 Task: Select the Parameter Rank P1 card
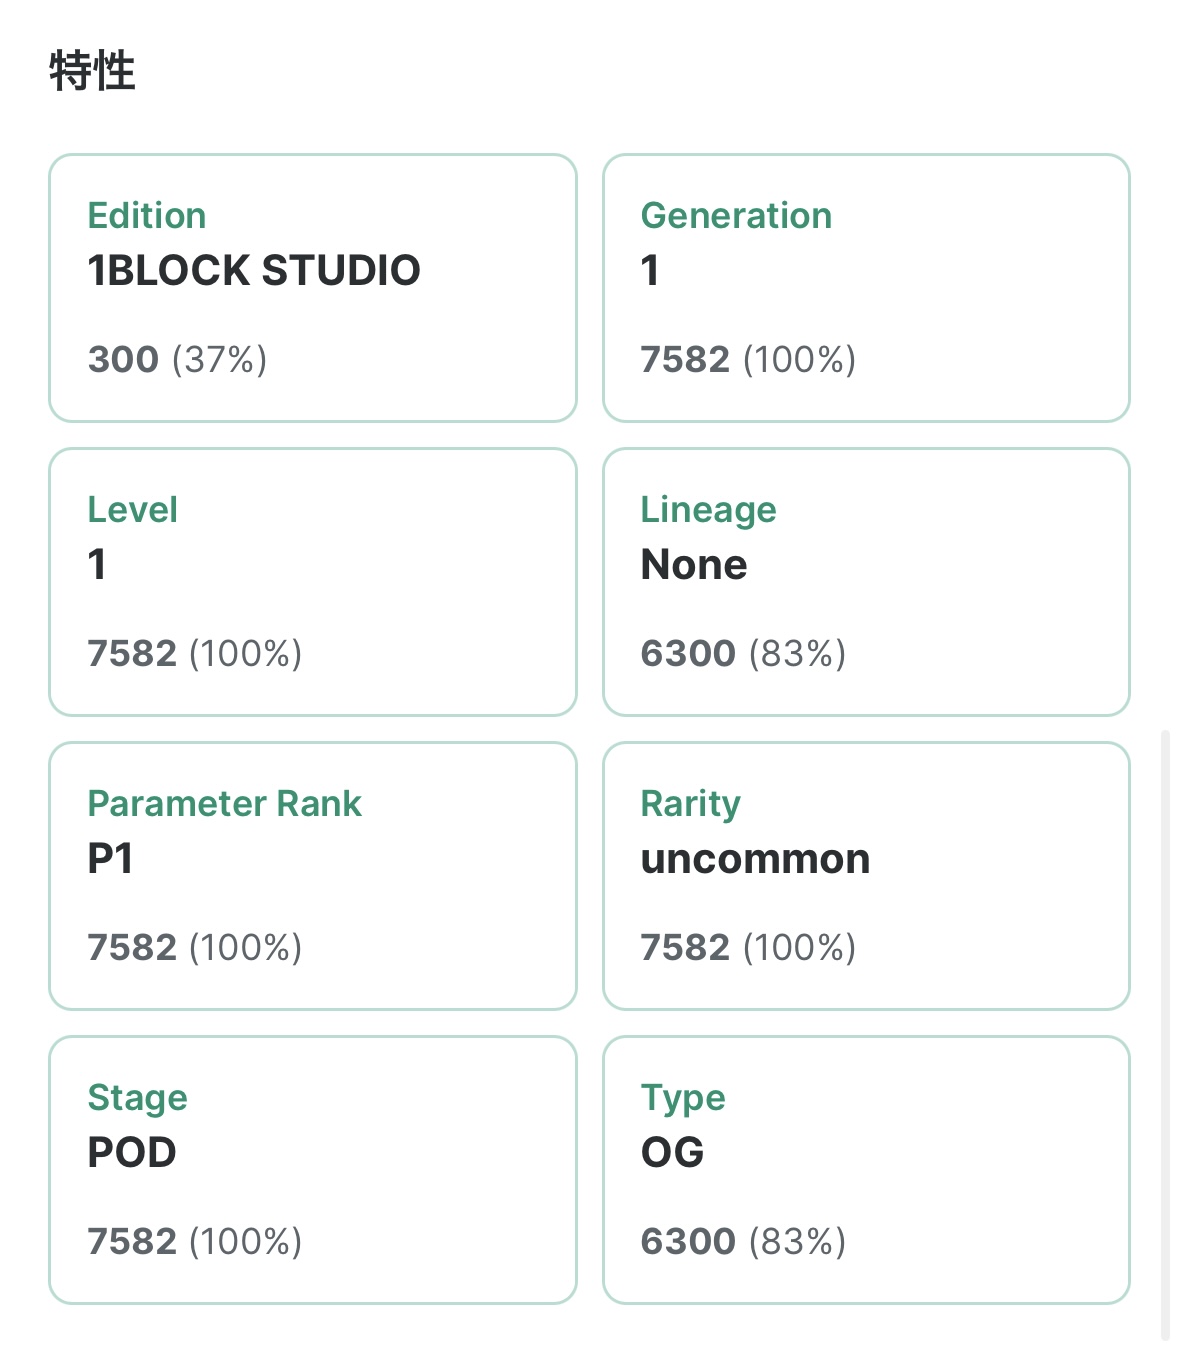point(312,876)
